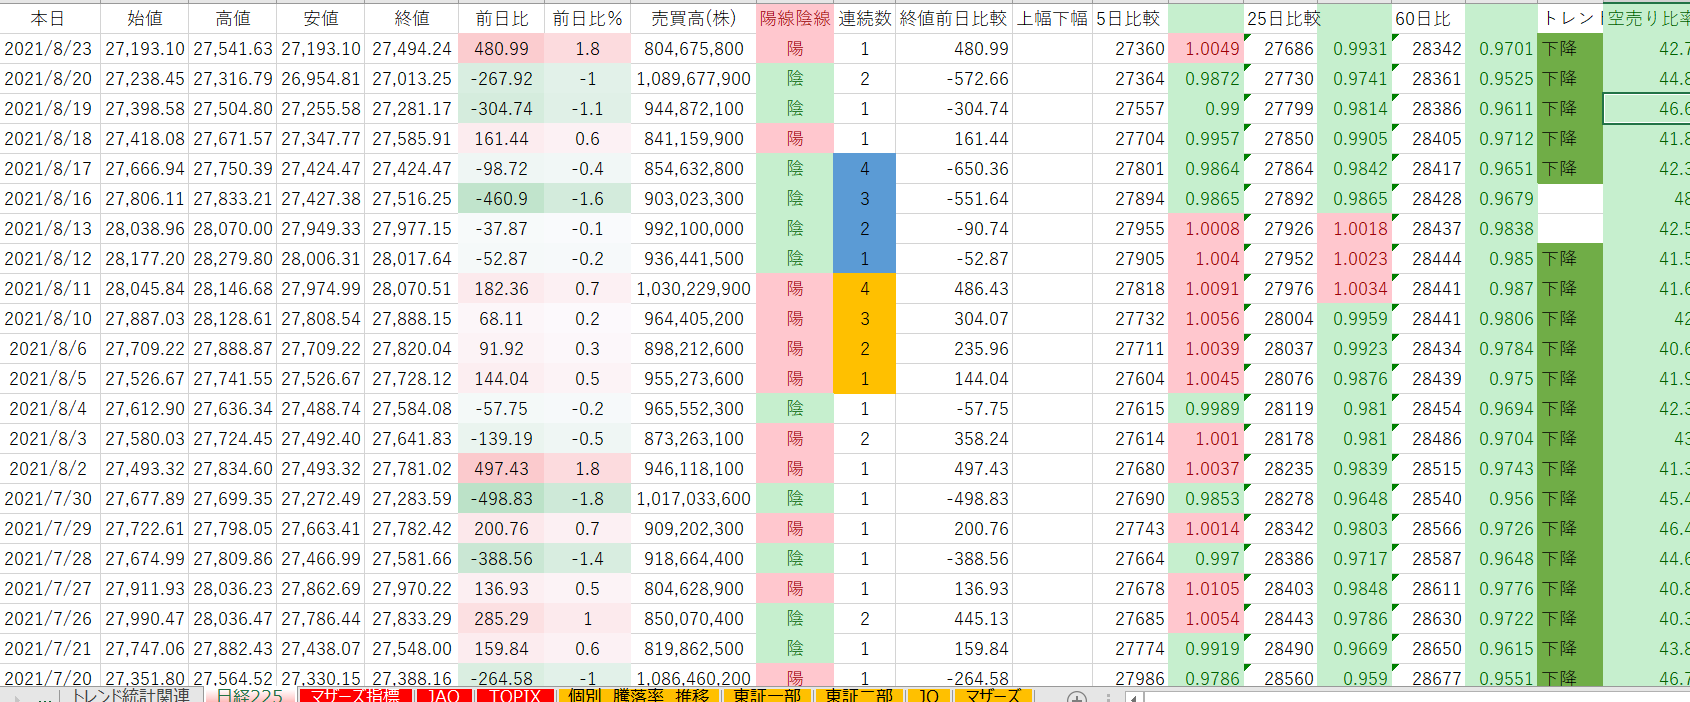This screenshot has height=702, width=1690.
Task: Select the 前日比 cell showing 497.43
Action: [x=501, y=468]
